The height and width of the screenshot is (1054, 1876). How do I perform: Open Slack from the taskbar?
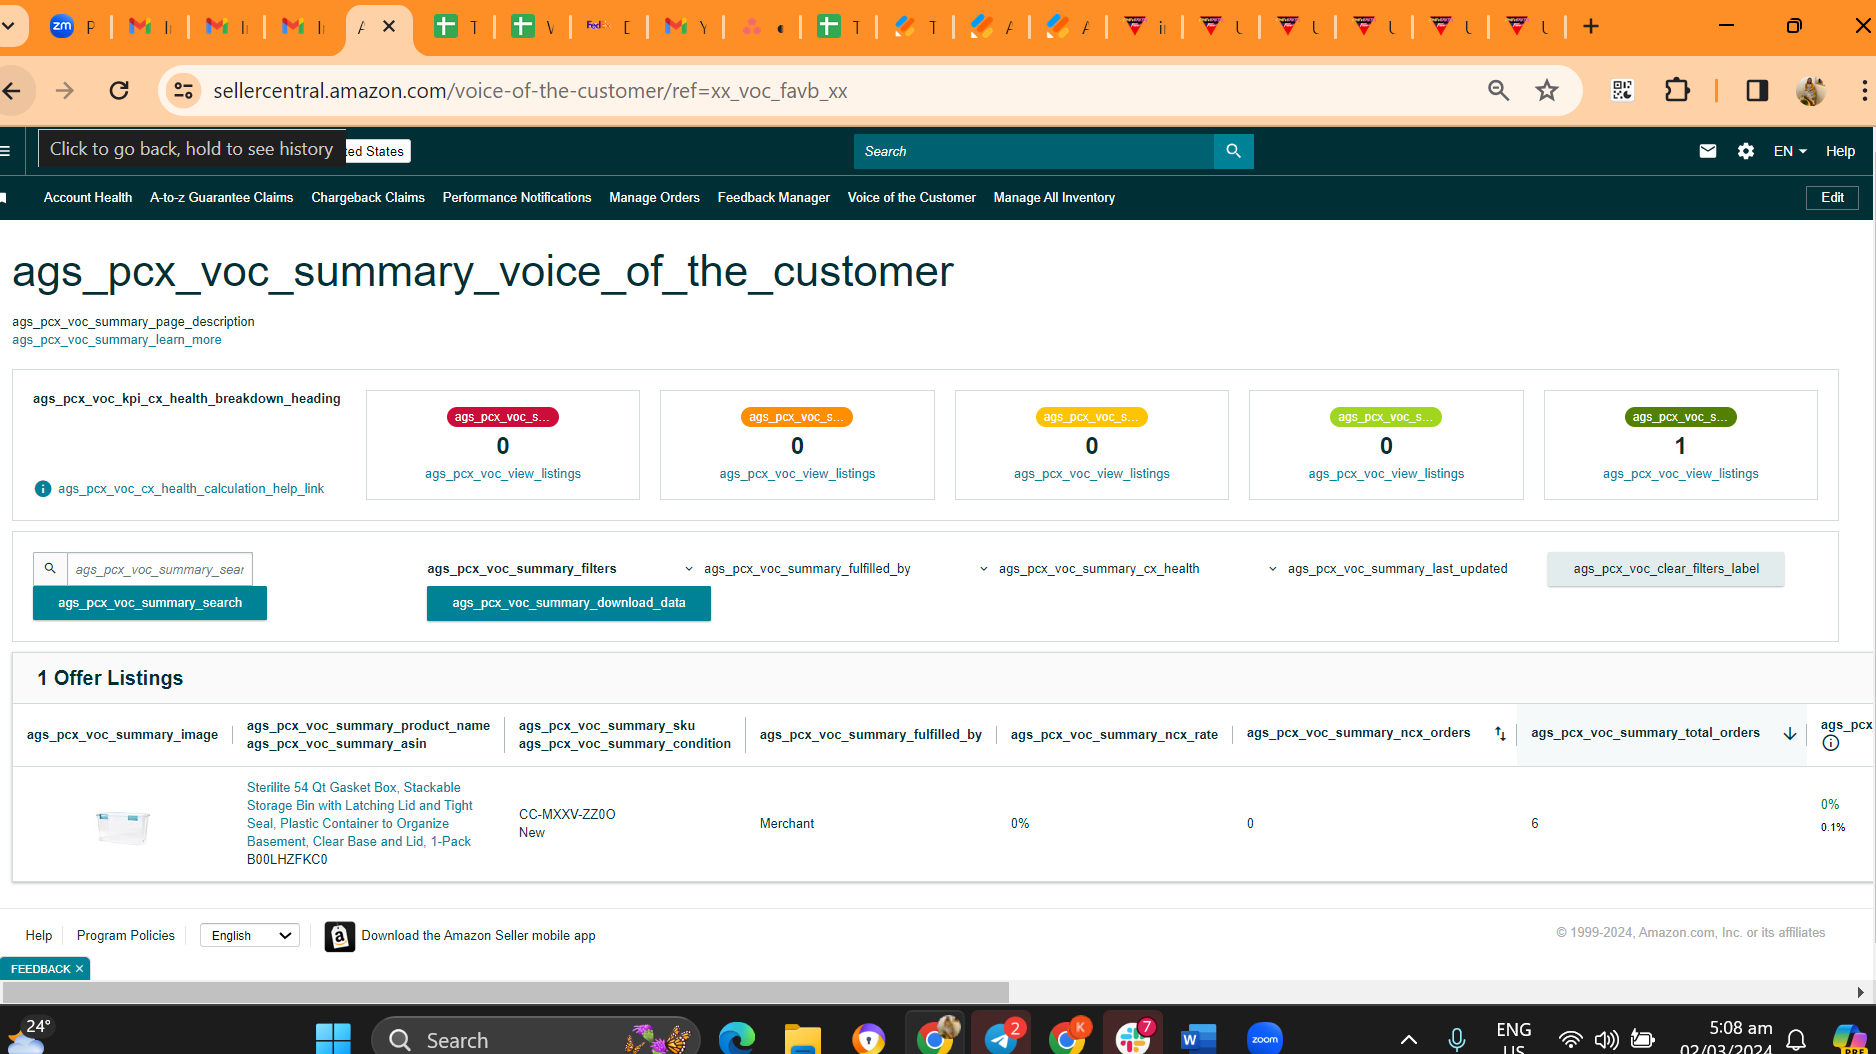coord(1133,1038)
